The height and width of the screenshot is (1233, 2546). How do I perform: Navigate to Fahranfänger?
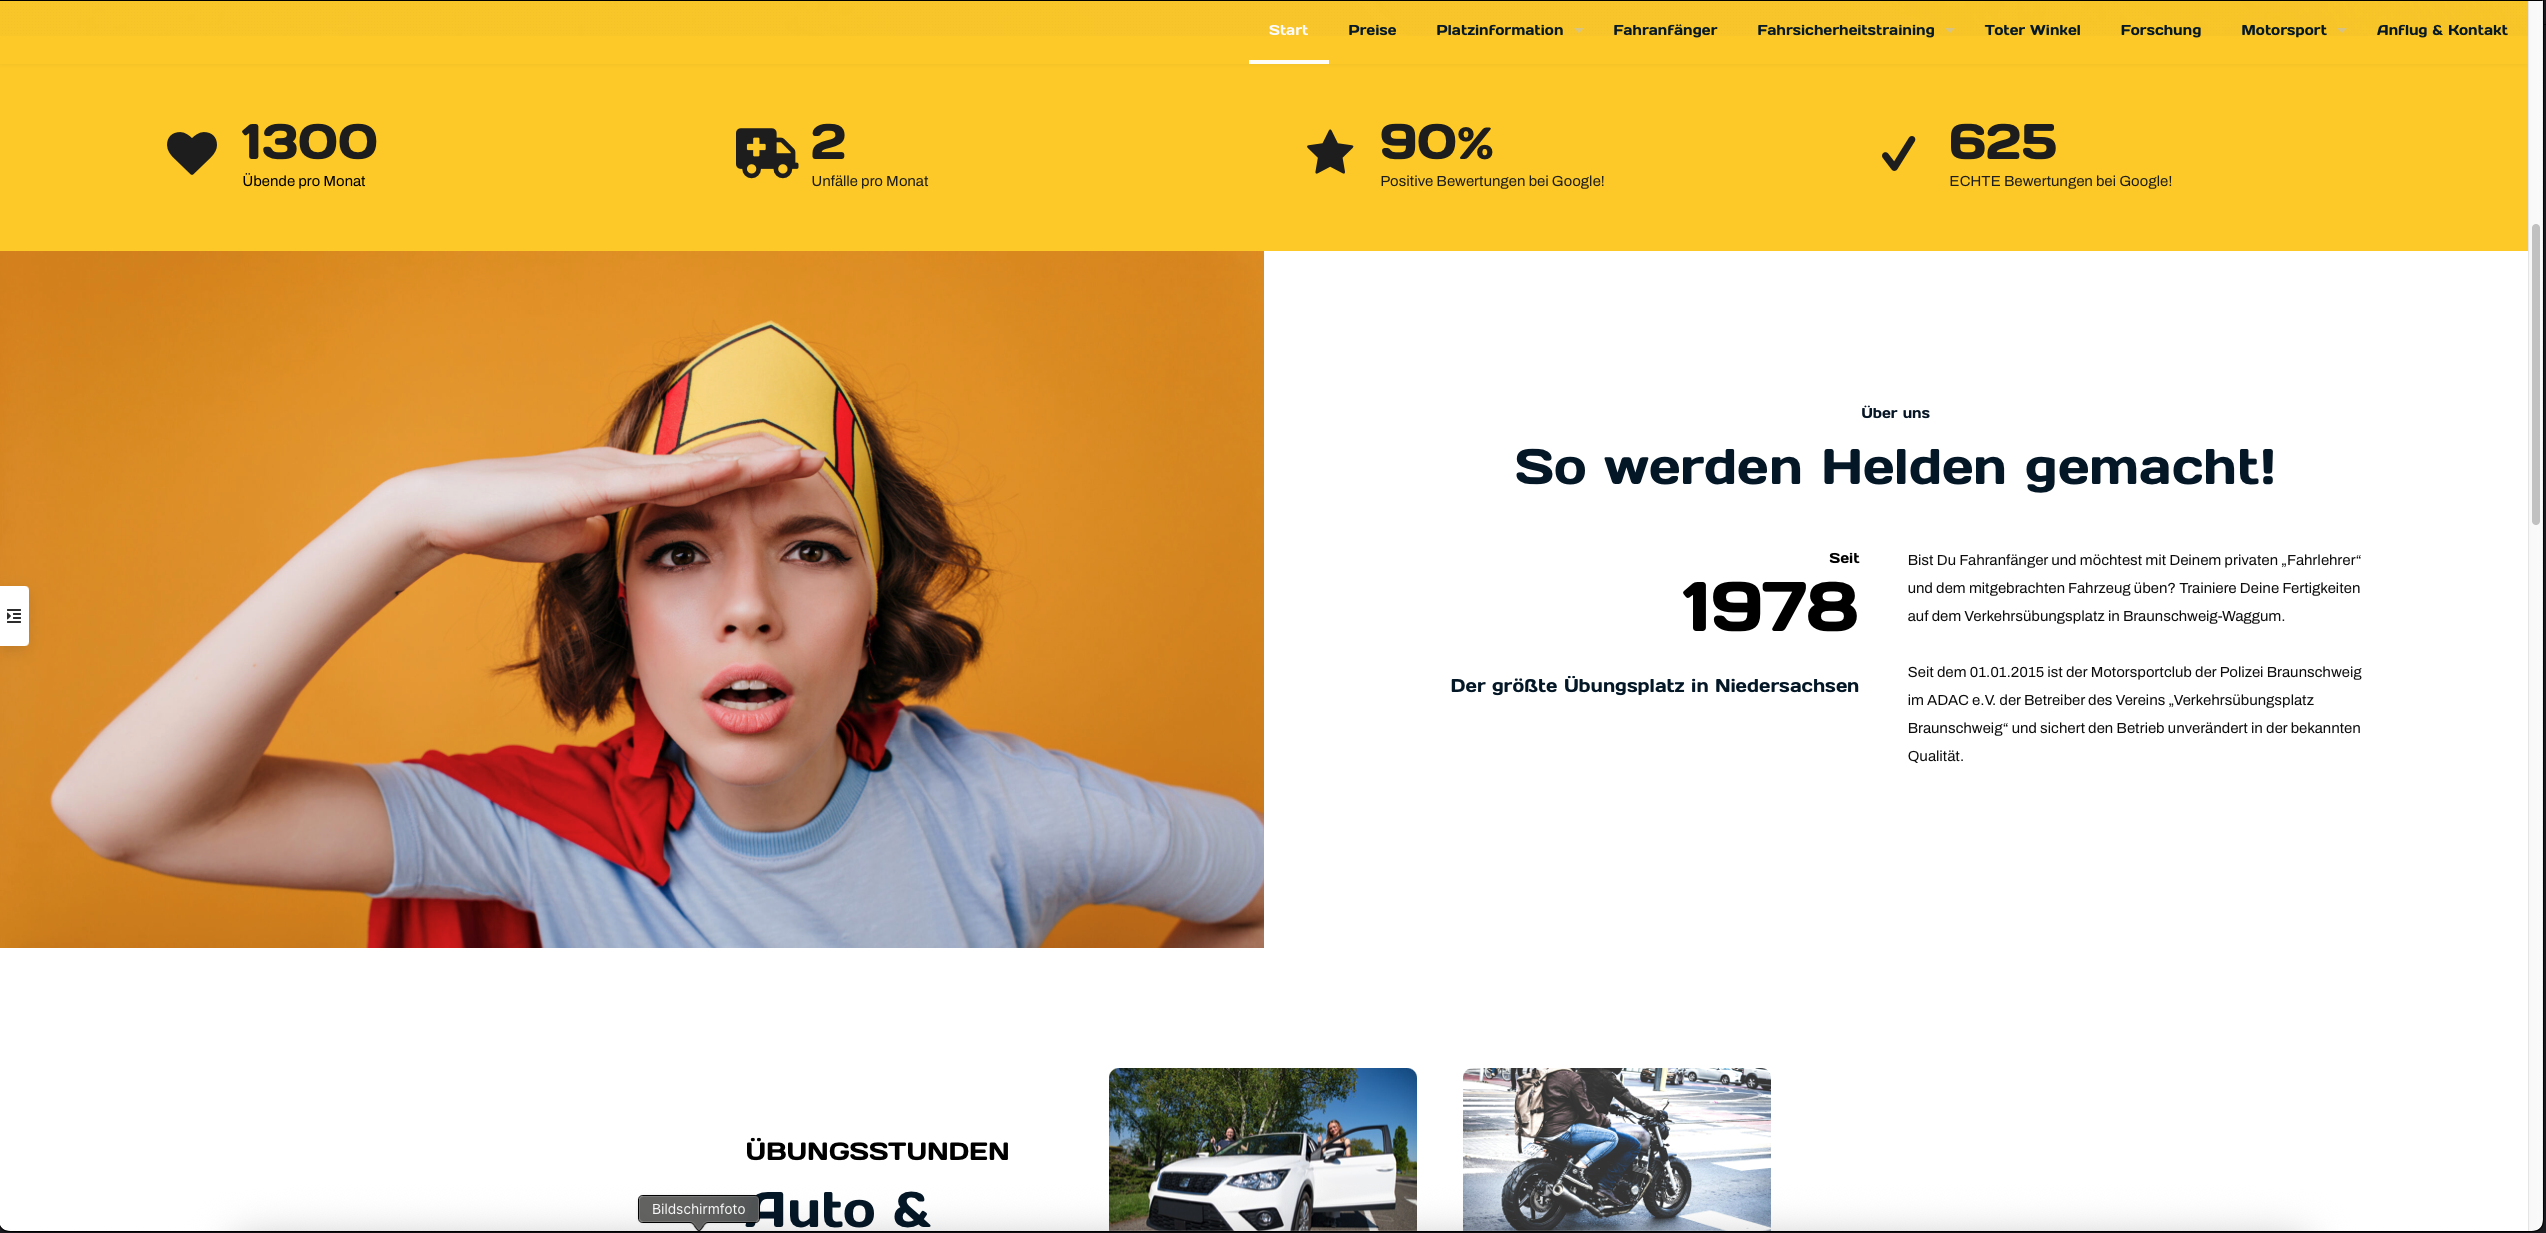pyautogui.click(x=1665, y=30)
